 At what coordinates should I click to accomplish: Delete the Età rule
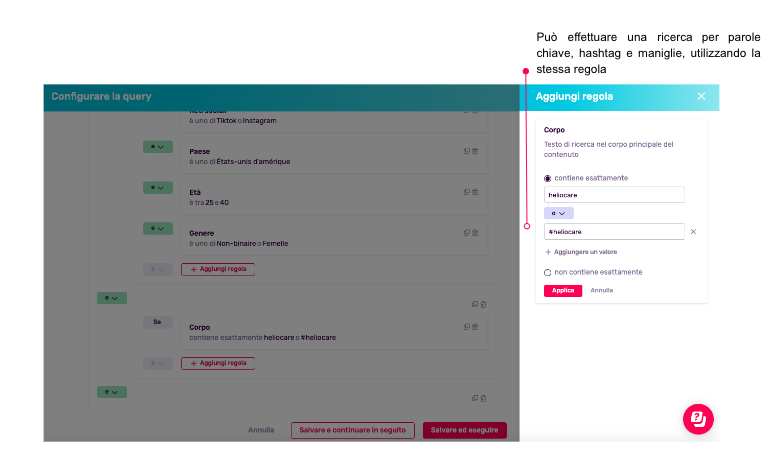coord(476,192)
